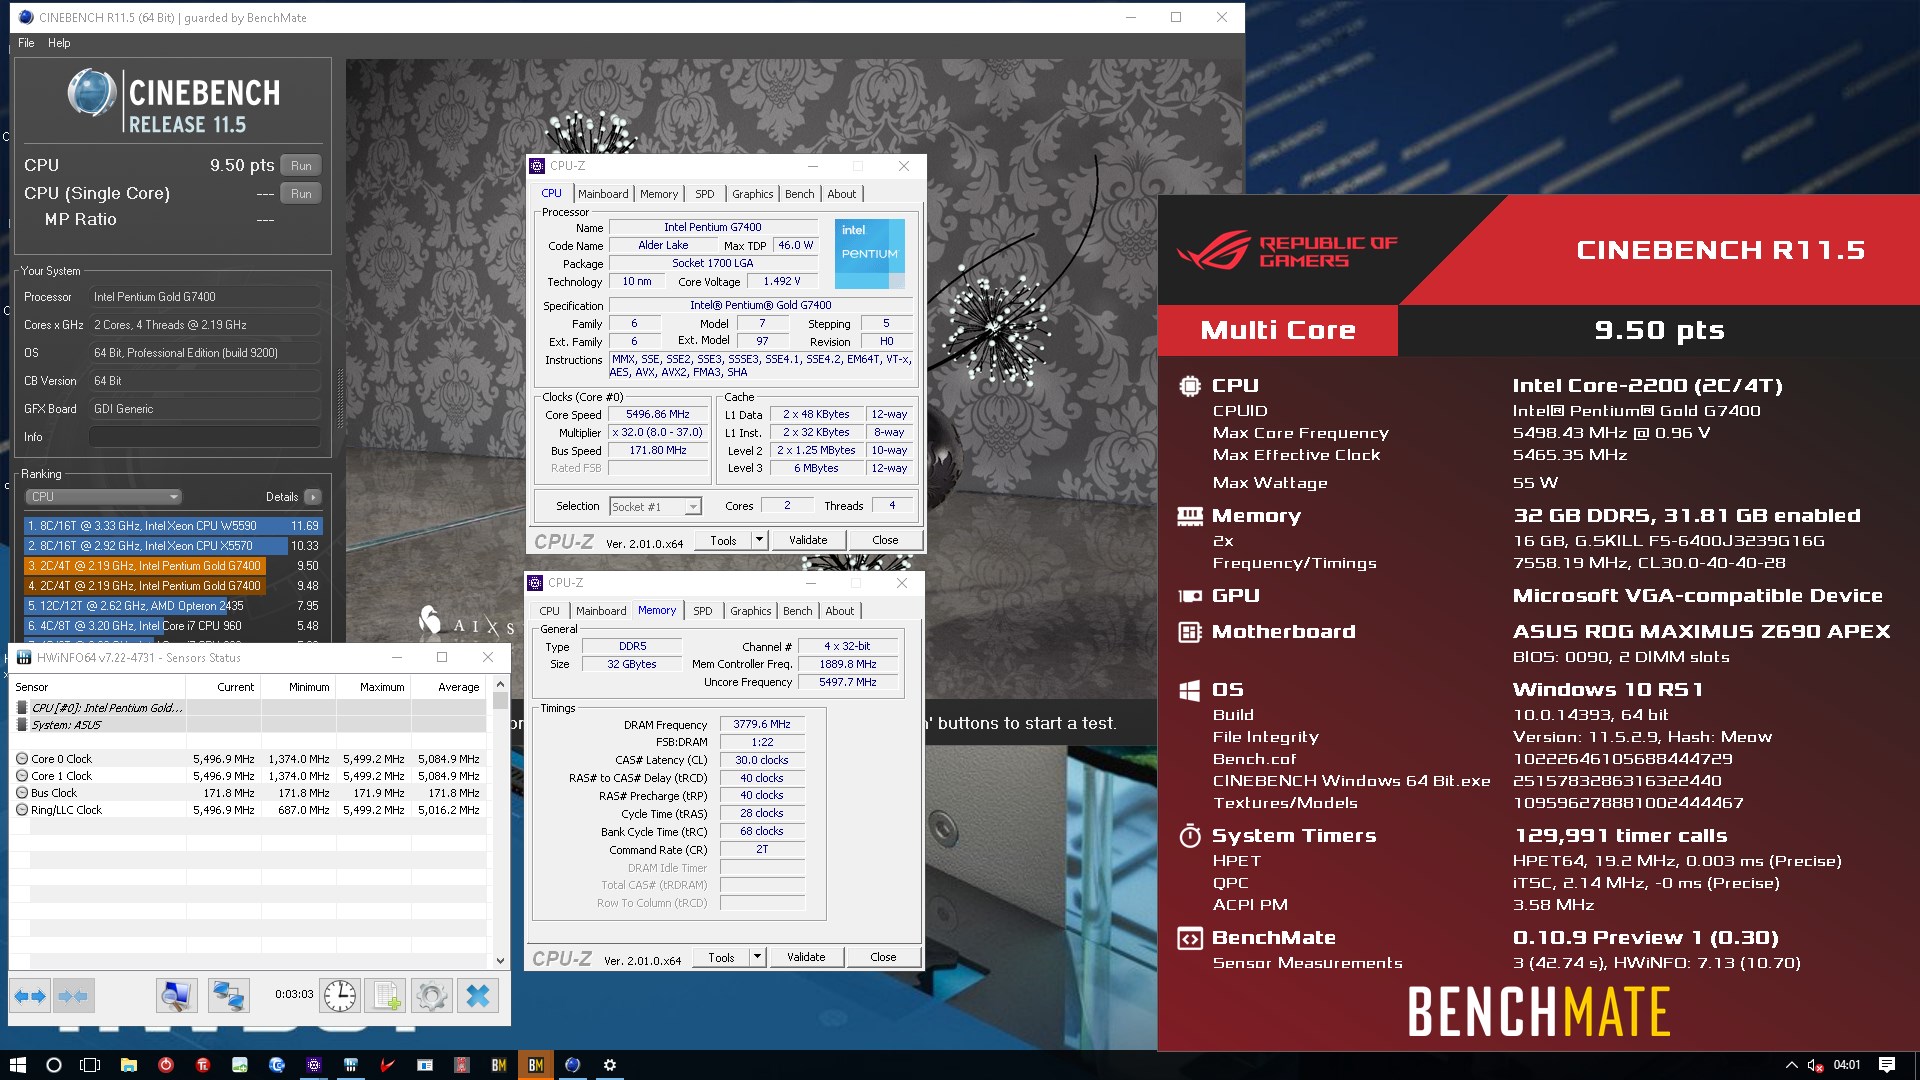Open notification action center
This screenshot has width=1920, height=1080.
click(1887, 1065)
